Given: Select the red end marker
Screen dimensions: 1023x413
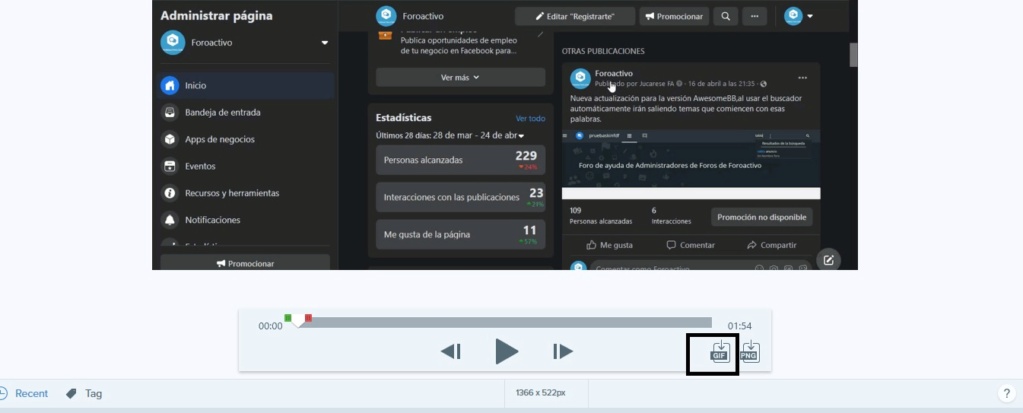Looking at the screenshot, I should click(309, 318).
